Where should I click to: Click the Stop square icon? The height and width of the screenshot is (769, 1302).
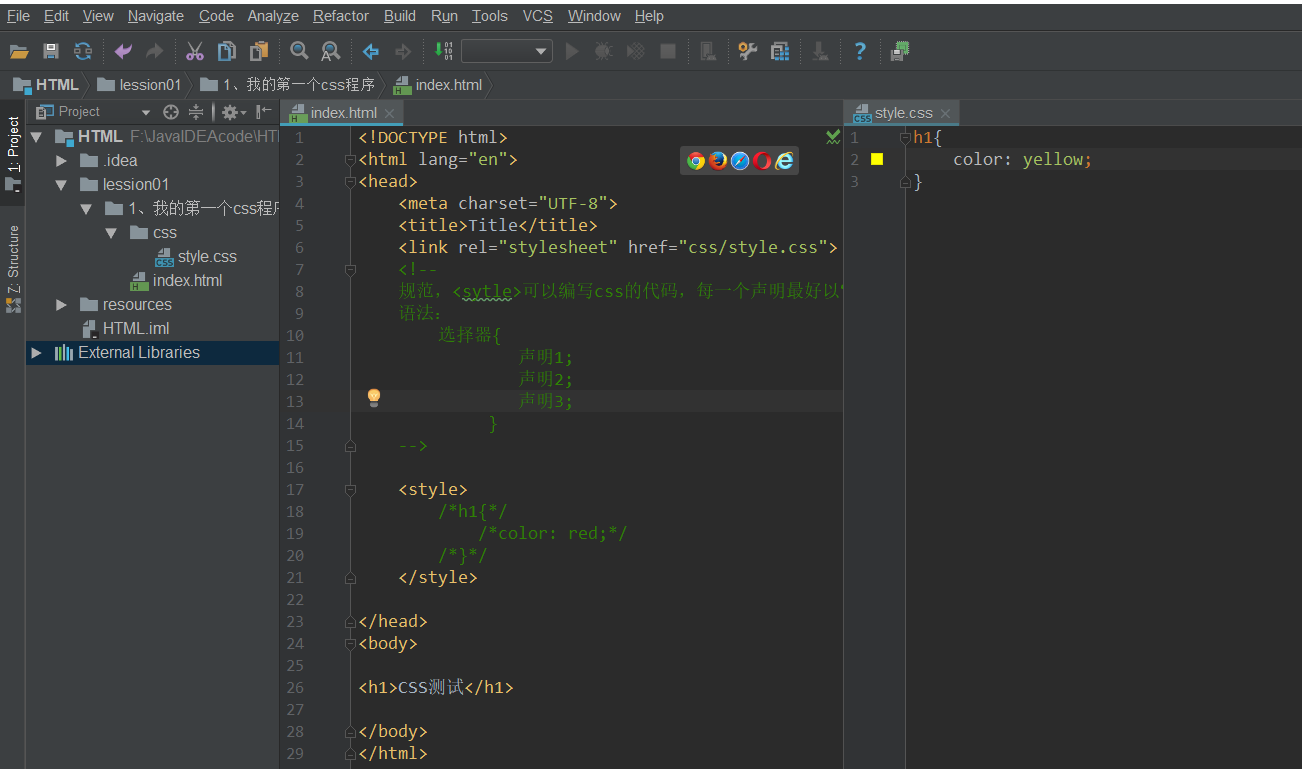pyautogui.click(x=668, y=51)
